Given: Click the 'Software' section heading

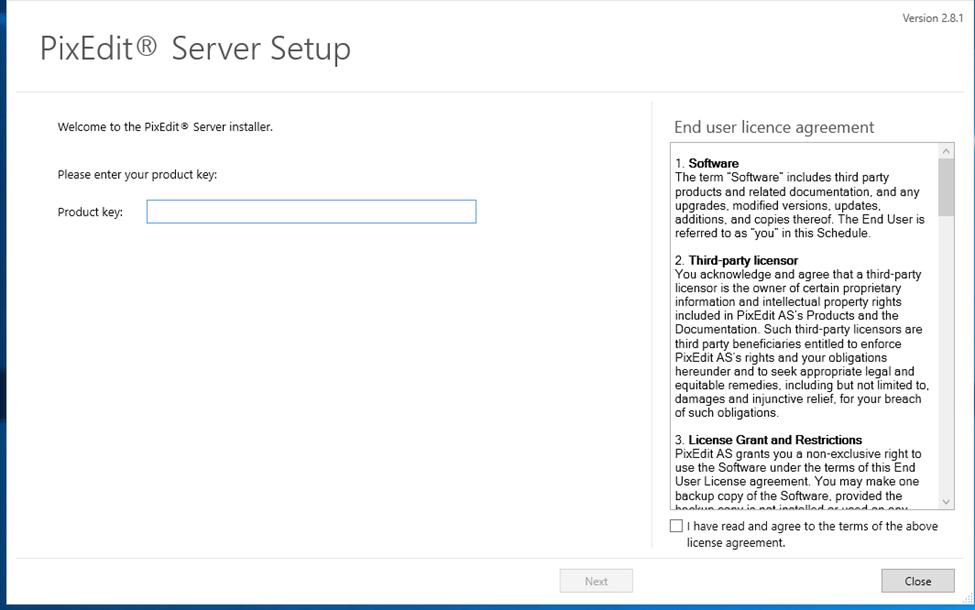Looking at the screenshot, I should (713, 164).
